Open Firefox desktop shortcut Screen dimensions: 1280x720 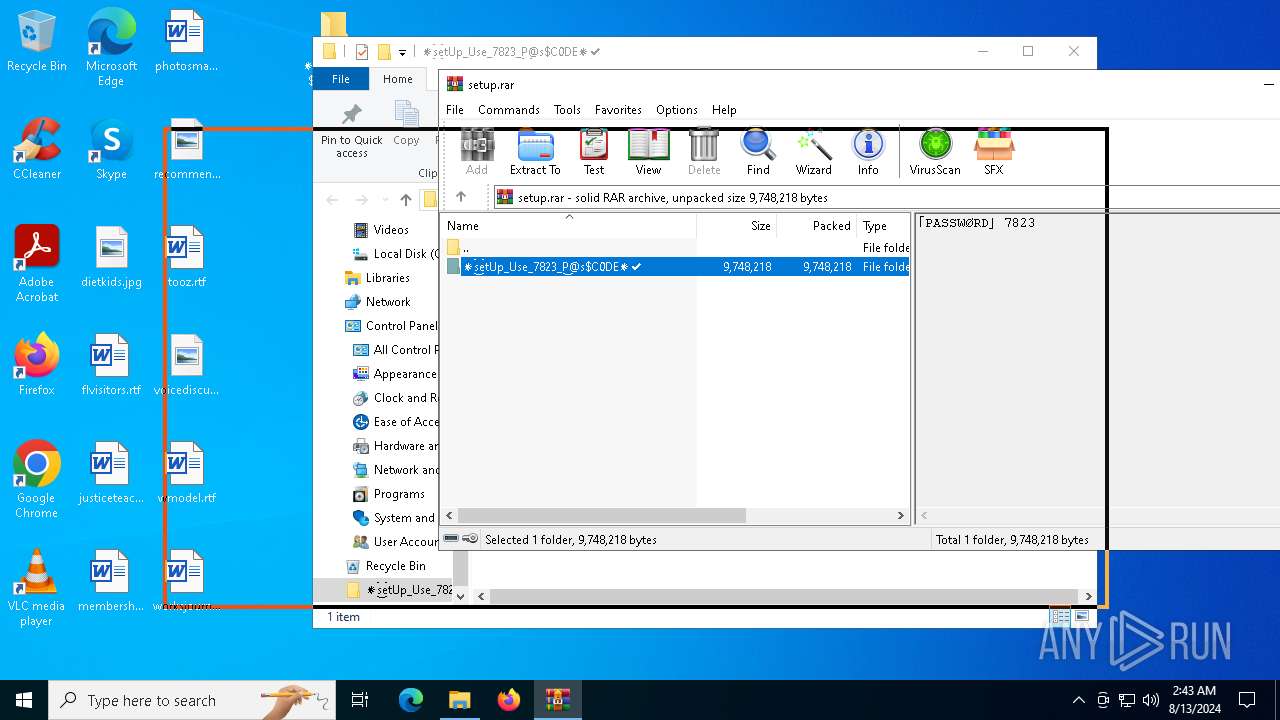[37, 366]
